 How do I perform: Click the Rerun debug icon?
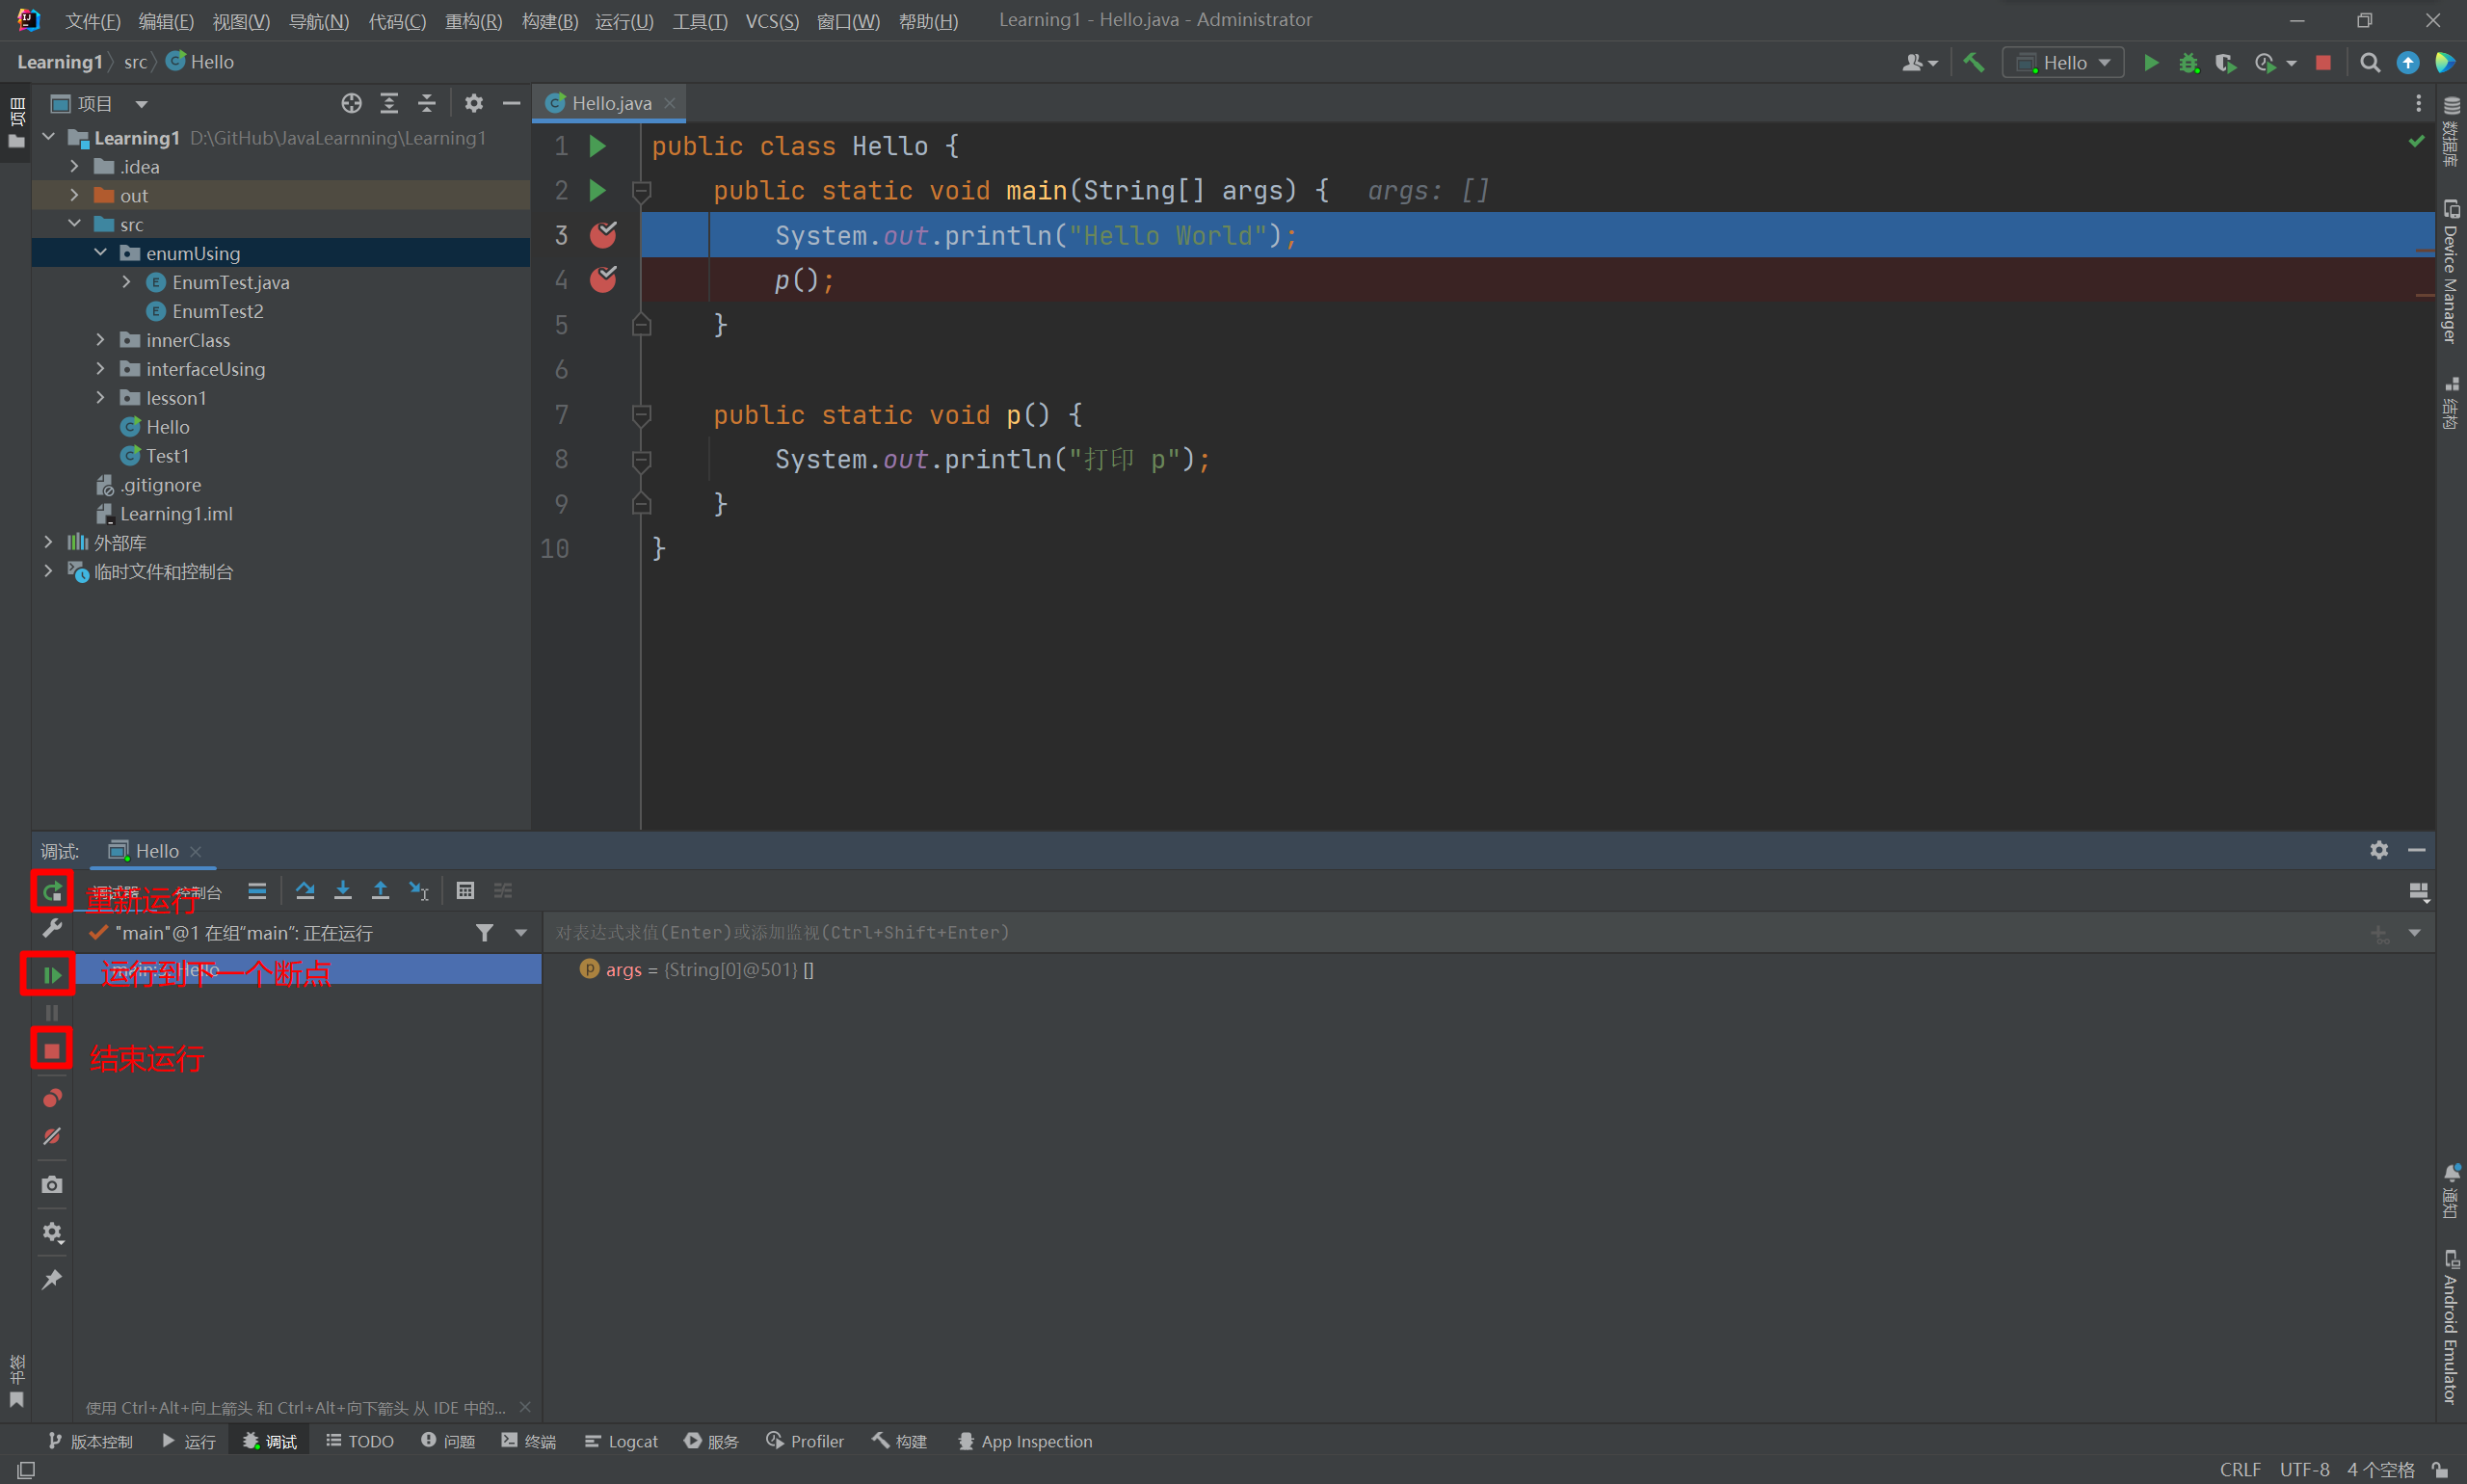52,891
